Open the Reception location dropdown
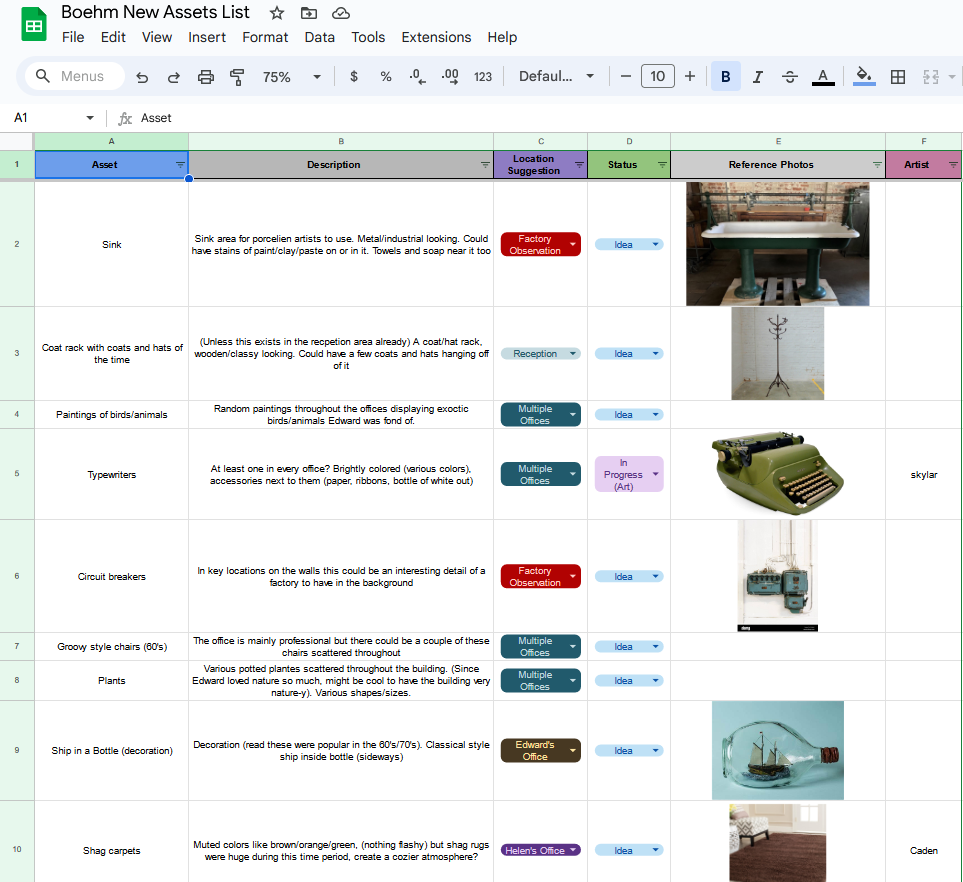This screenshot has width=963, height=882. (540, 354)
